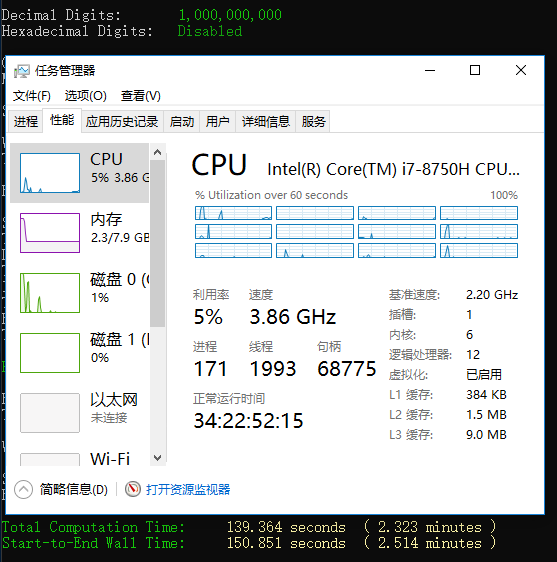Click the 磁盘 1 empty mini graph
This screenshot has height=562, width=557.
50,353
